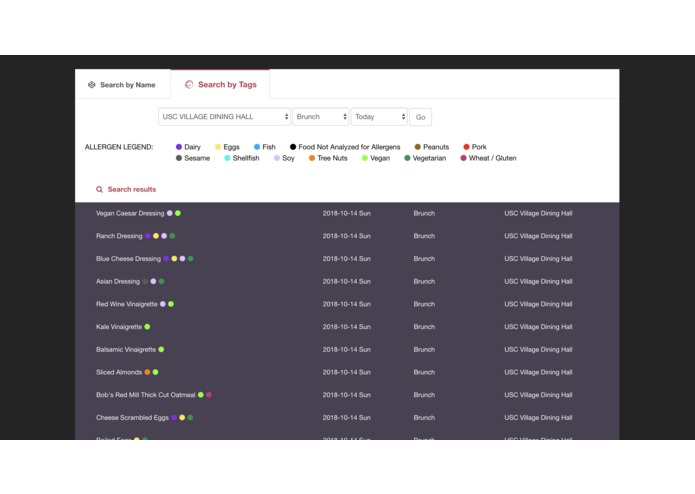This screenshot has width=695, height=494.
Task: Select the Vegan Caesar Dressing item
Action: 130,214
